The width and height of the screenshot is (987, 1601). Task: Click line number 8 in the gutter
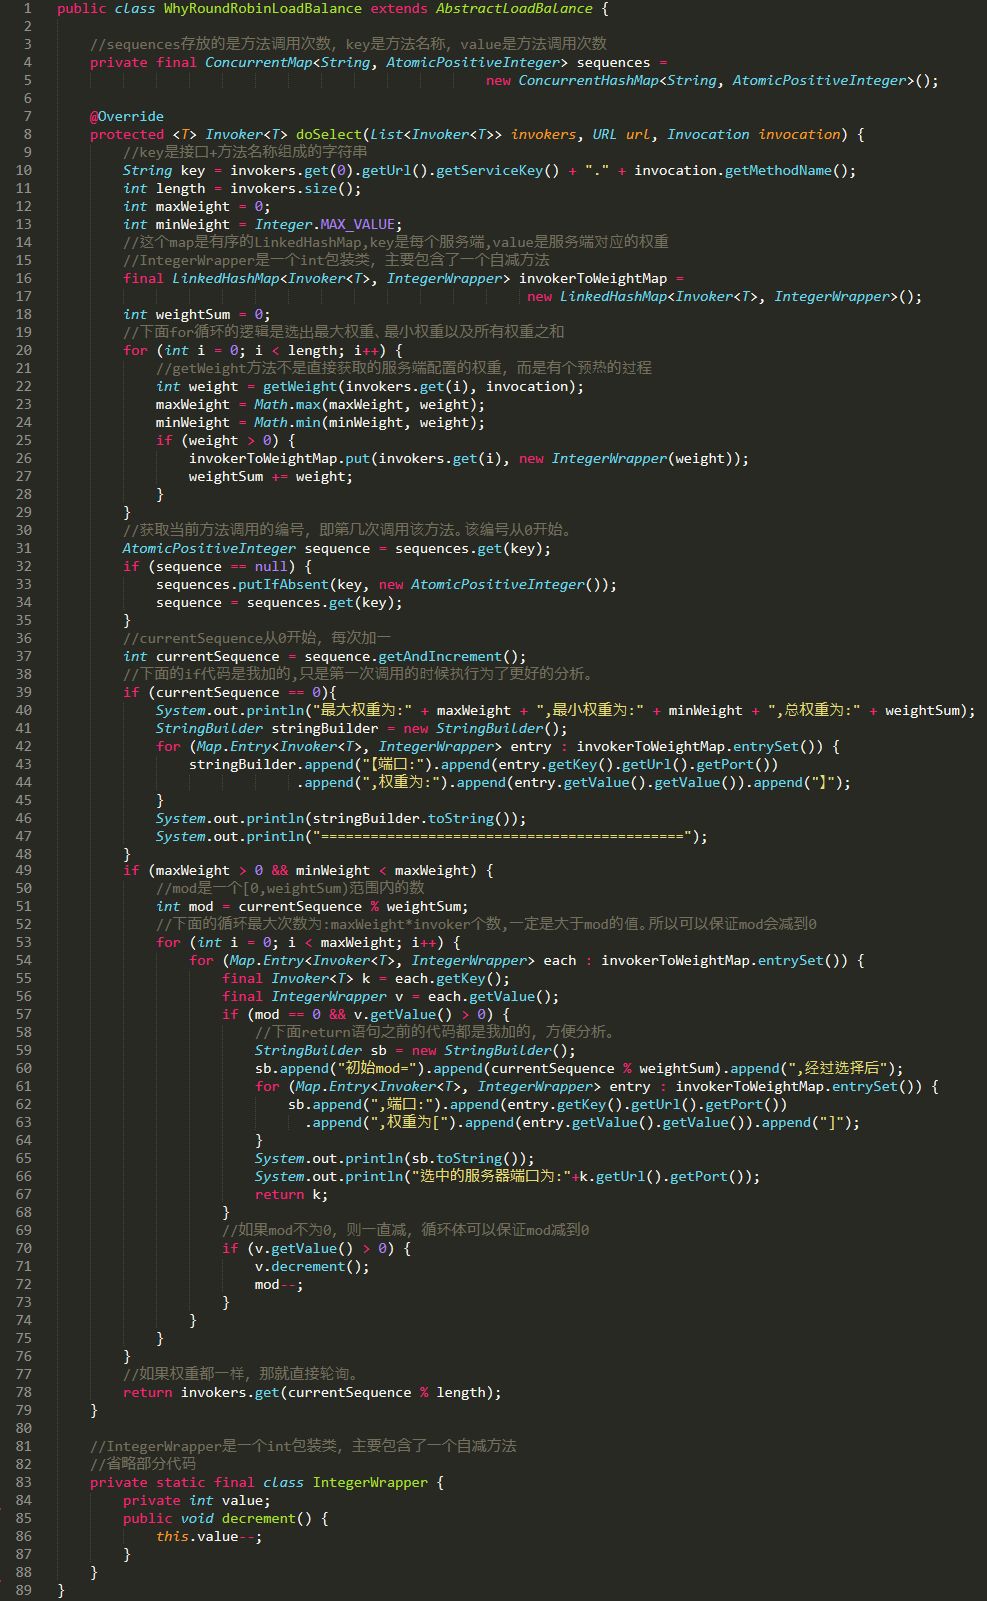28,135
